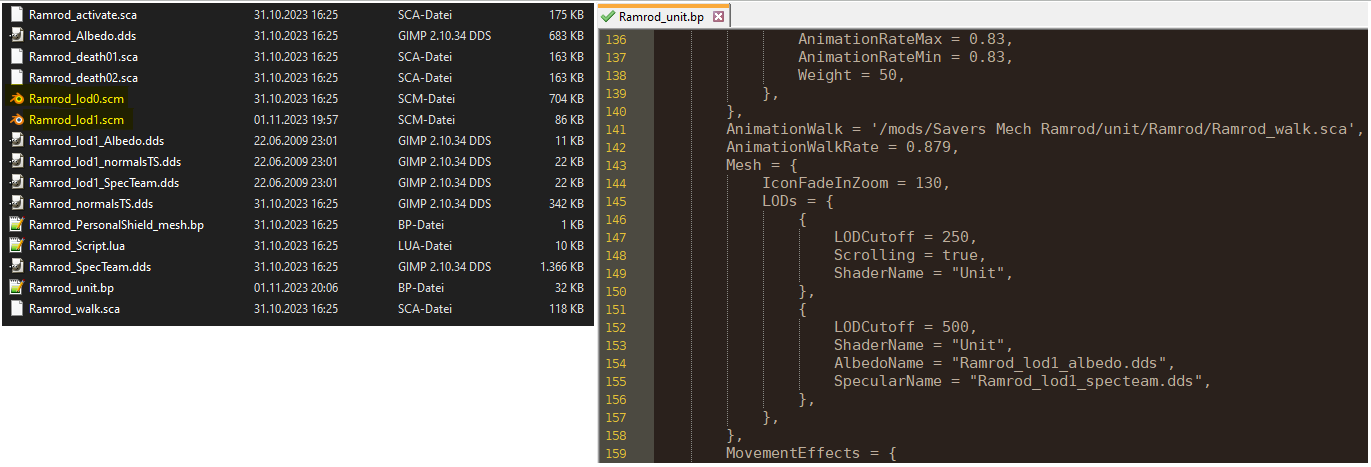Place cursor on LODCutoff = 250 line
The width and height of the screenshot is (1371, 467).
905,237
